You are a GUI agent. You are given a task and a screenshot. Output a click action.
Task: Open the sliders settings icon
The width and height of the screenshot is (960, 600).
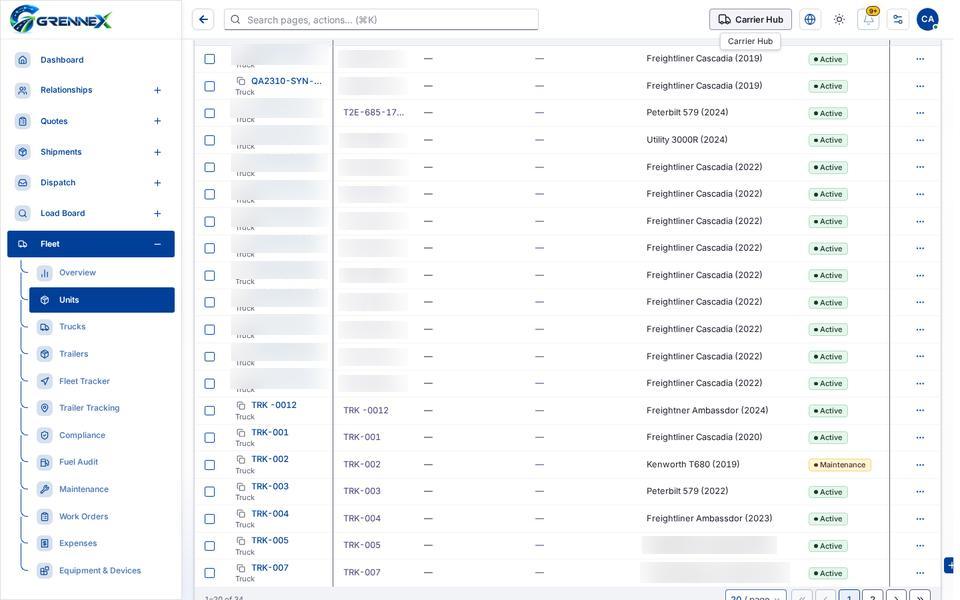pyautogui.click(x=898, y=20)
